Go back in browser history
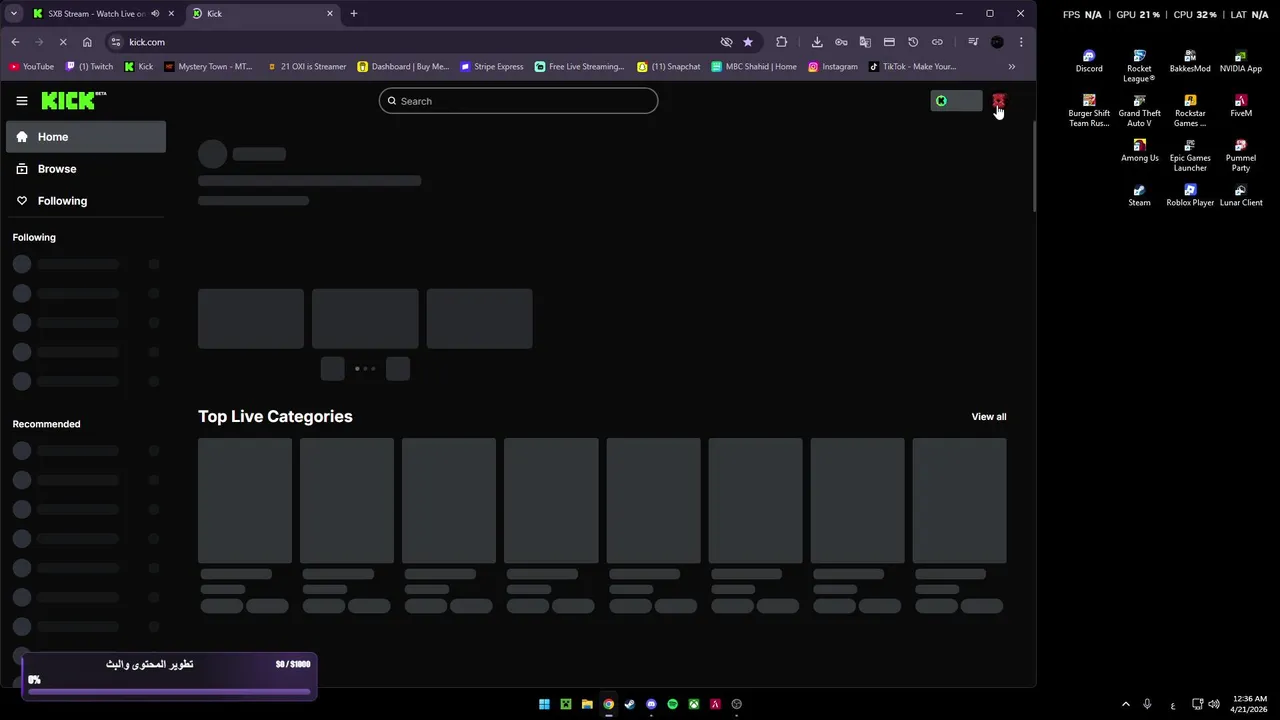 [x=15, y=42]
